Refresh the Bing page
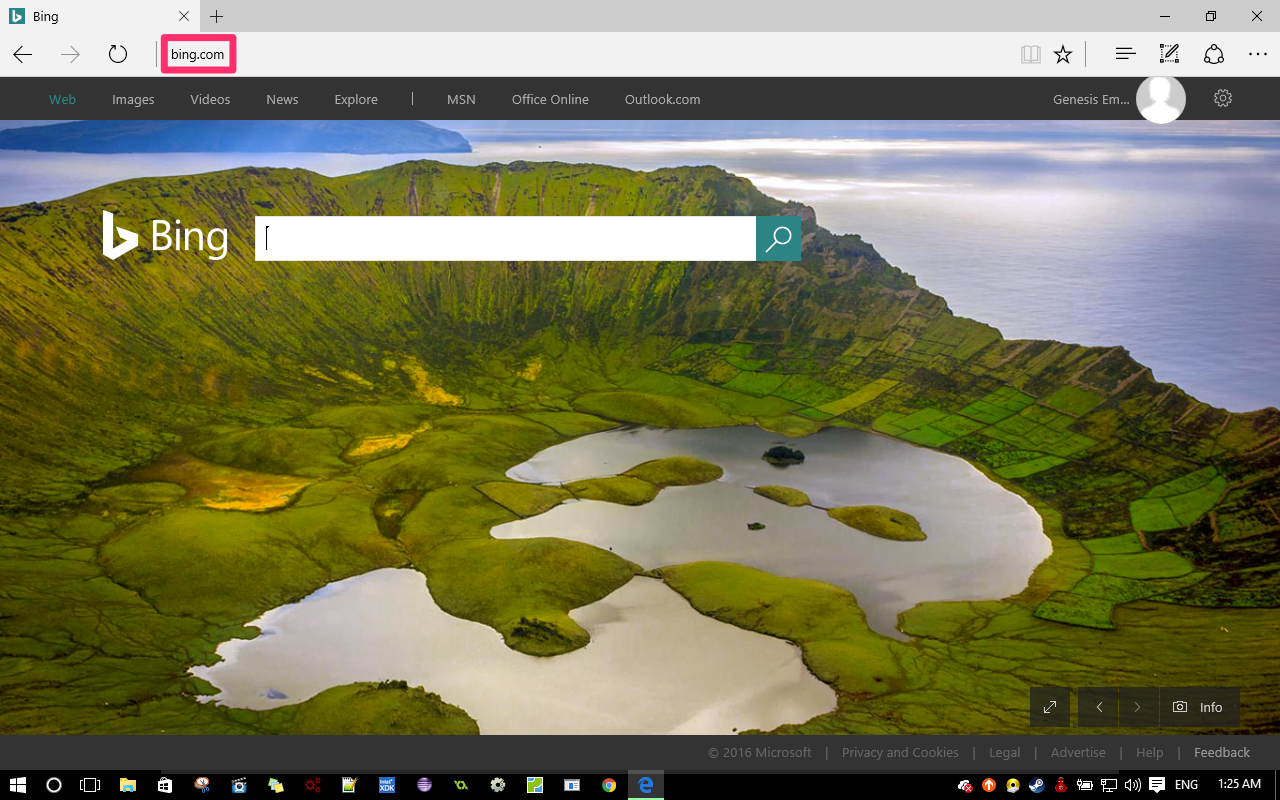The image size is (1280, 800). point(118,54)
